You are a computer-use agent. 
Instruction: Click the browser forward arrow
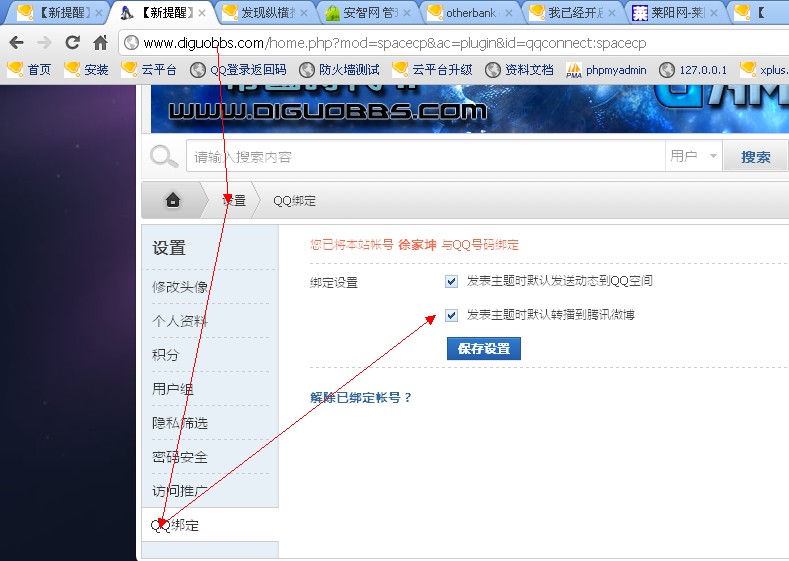(44, 43)
